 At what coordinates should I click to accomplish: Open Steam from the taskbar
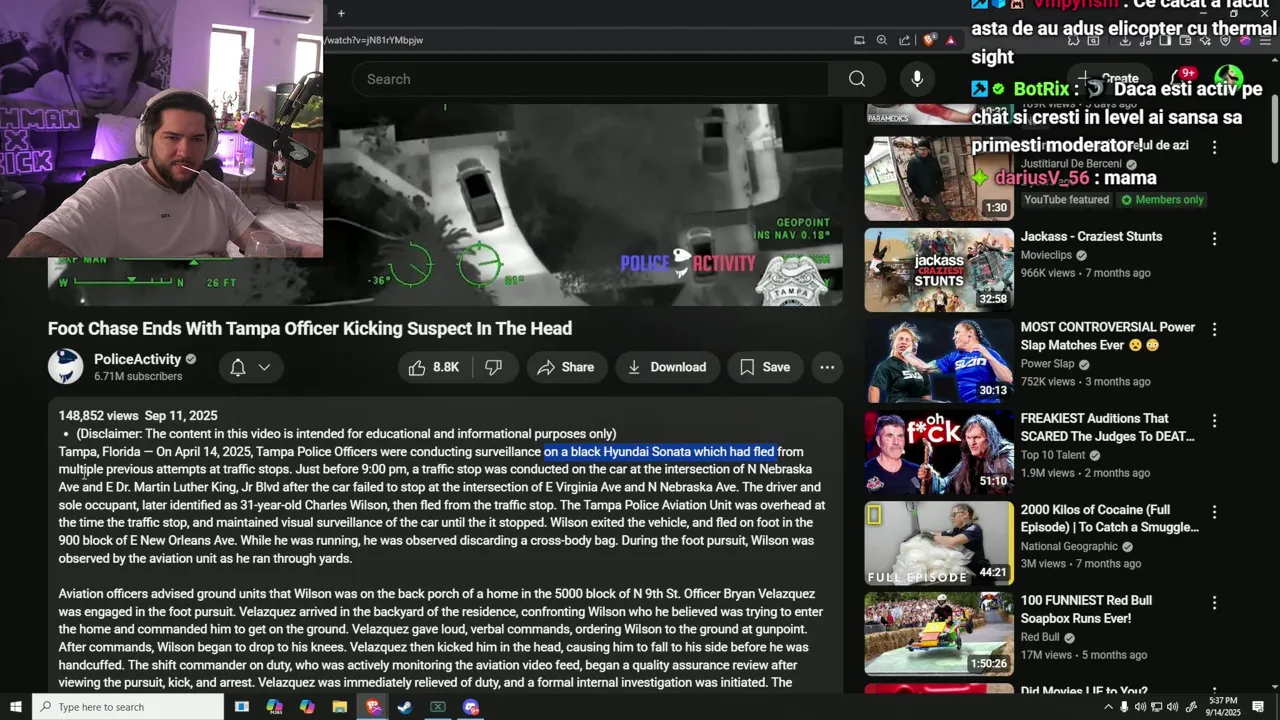pyautogui.click(x=405, y=707)
